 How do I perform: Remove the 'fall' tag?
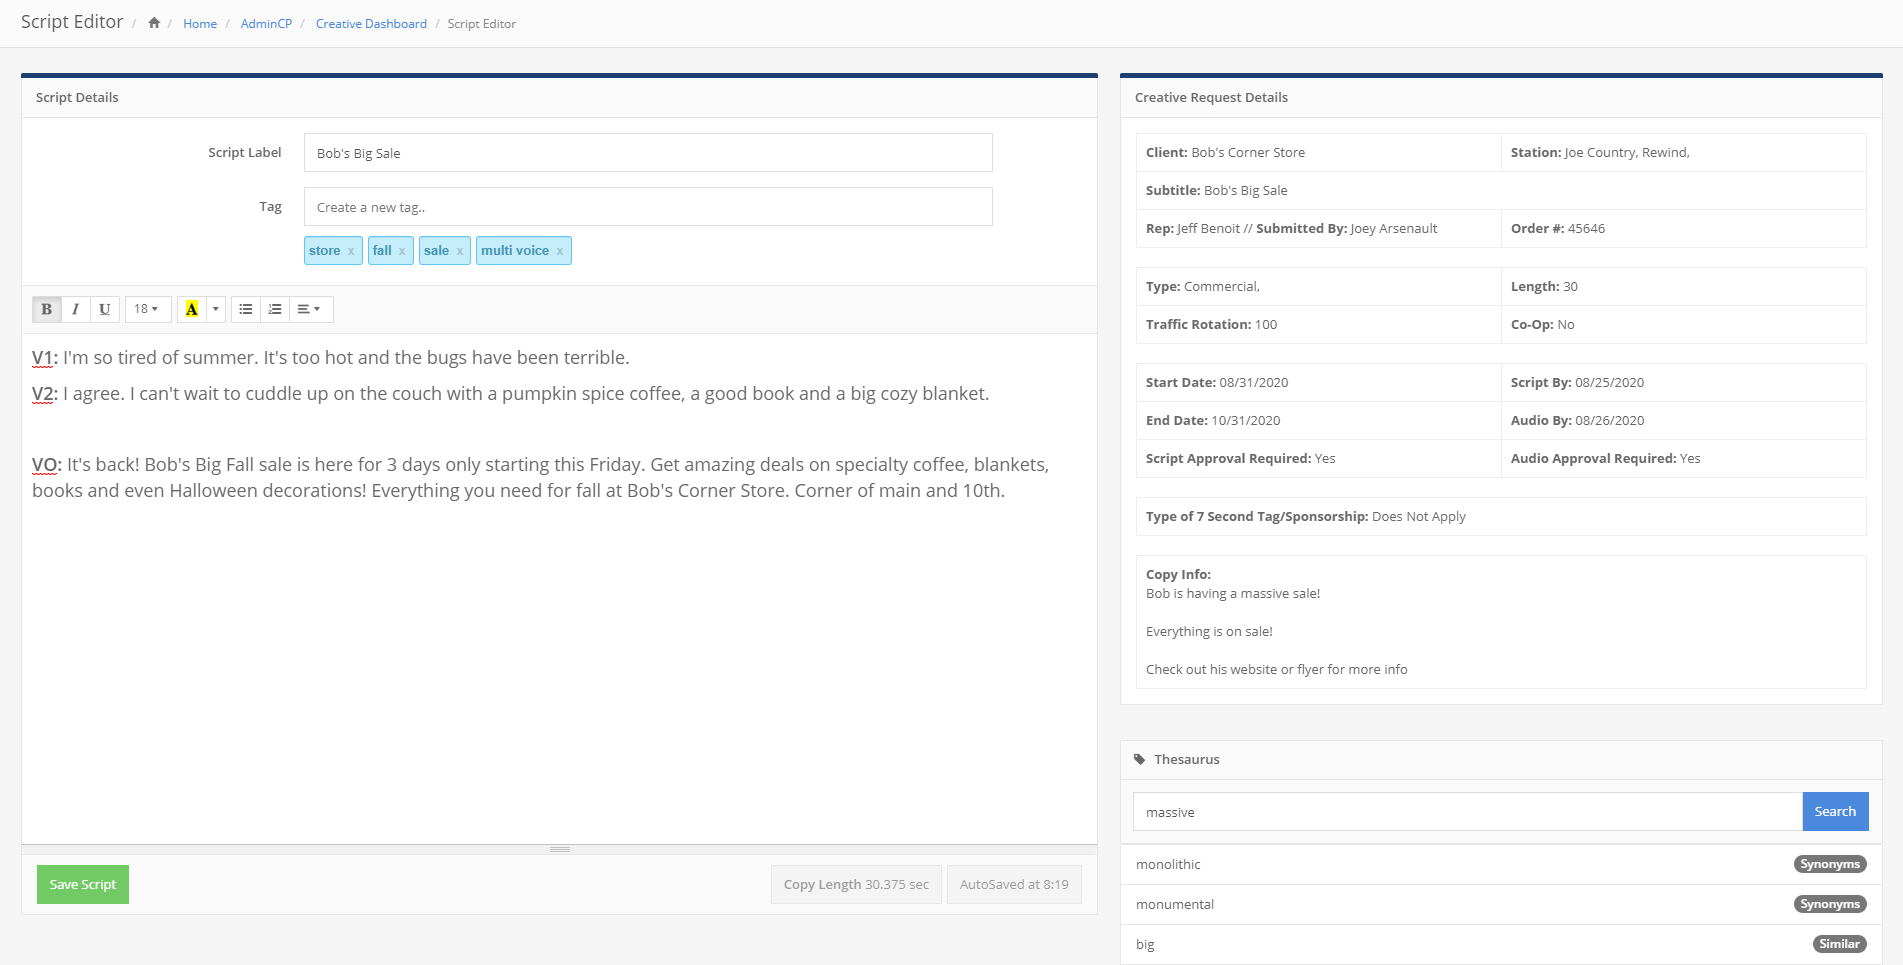pyautogui.click(x=402, y=251)
